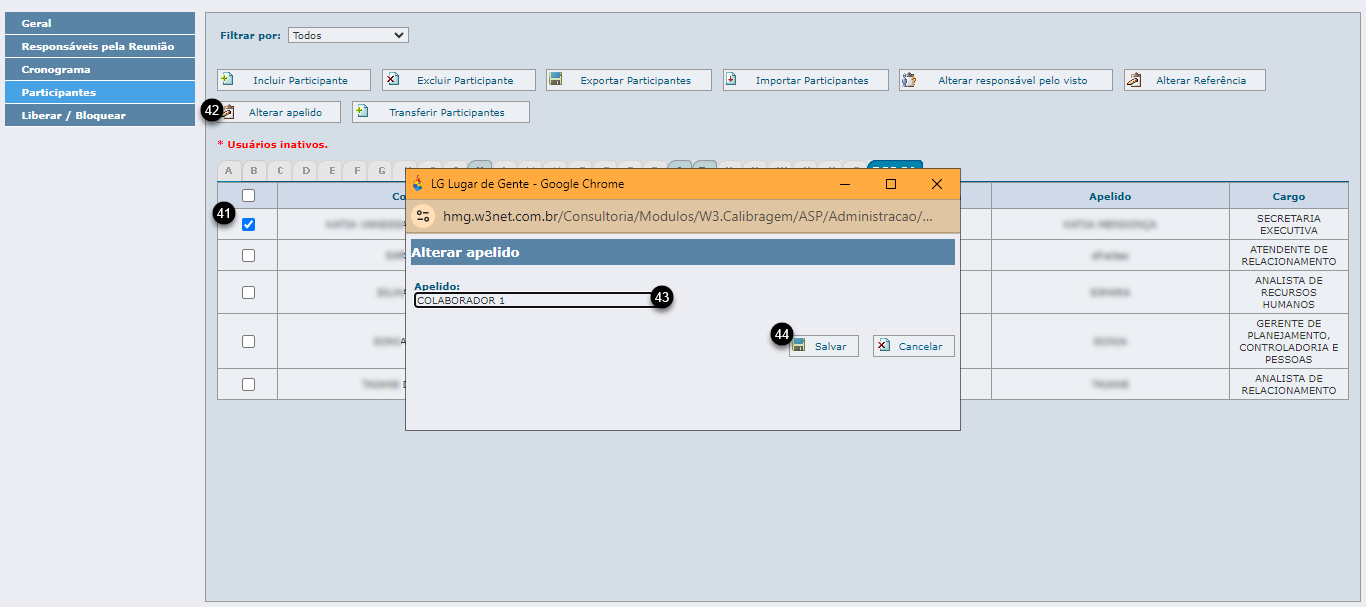
Task: Filter names by letter A tab
Action: pos(229,170)
